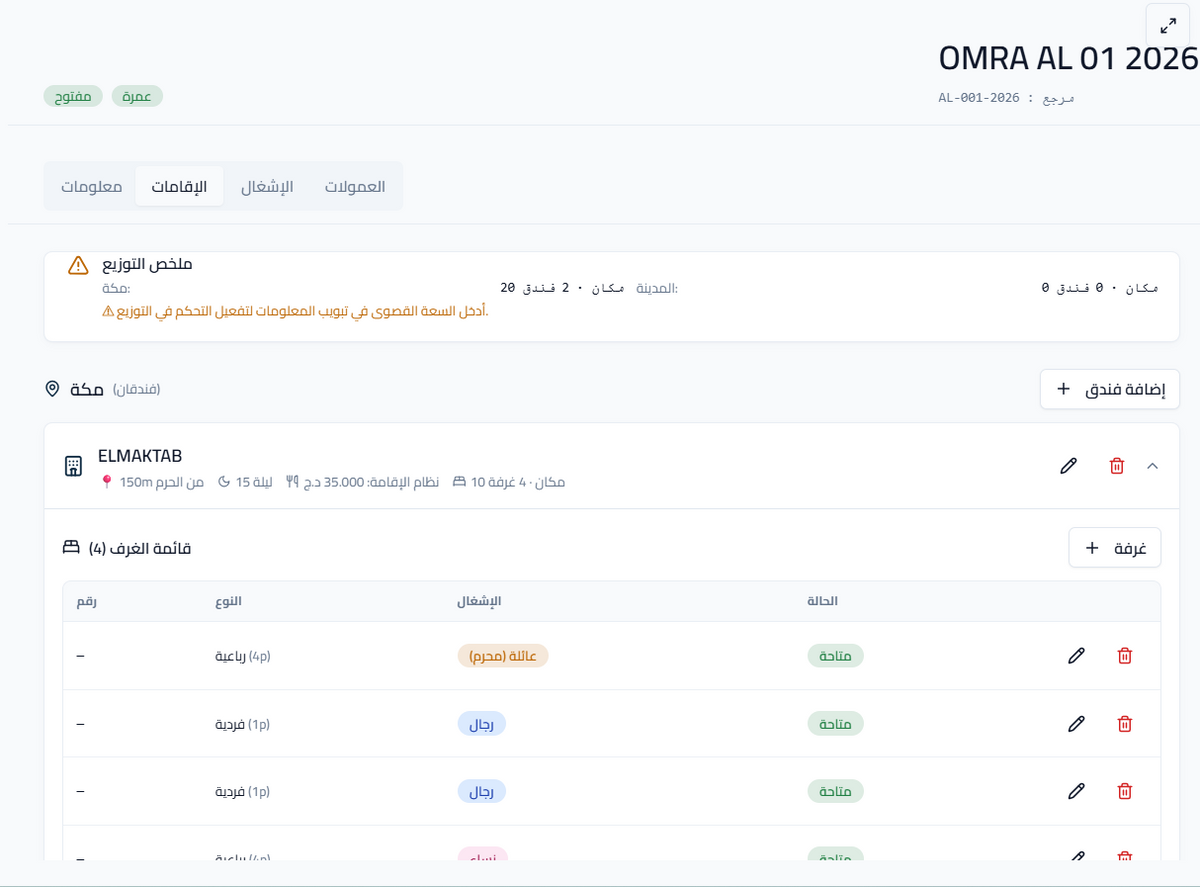Click the orange max capacity warning message
Image resolution: width=1200 pixels, height=887 pixels.
(x=295, y=311)
